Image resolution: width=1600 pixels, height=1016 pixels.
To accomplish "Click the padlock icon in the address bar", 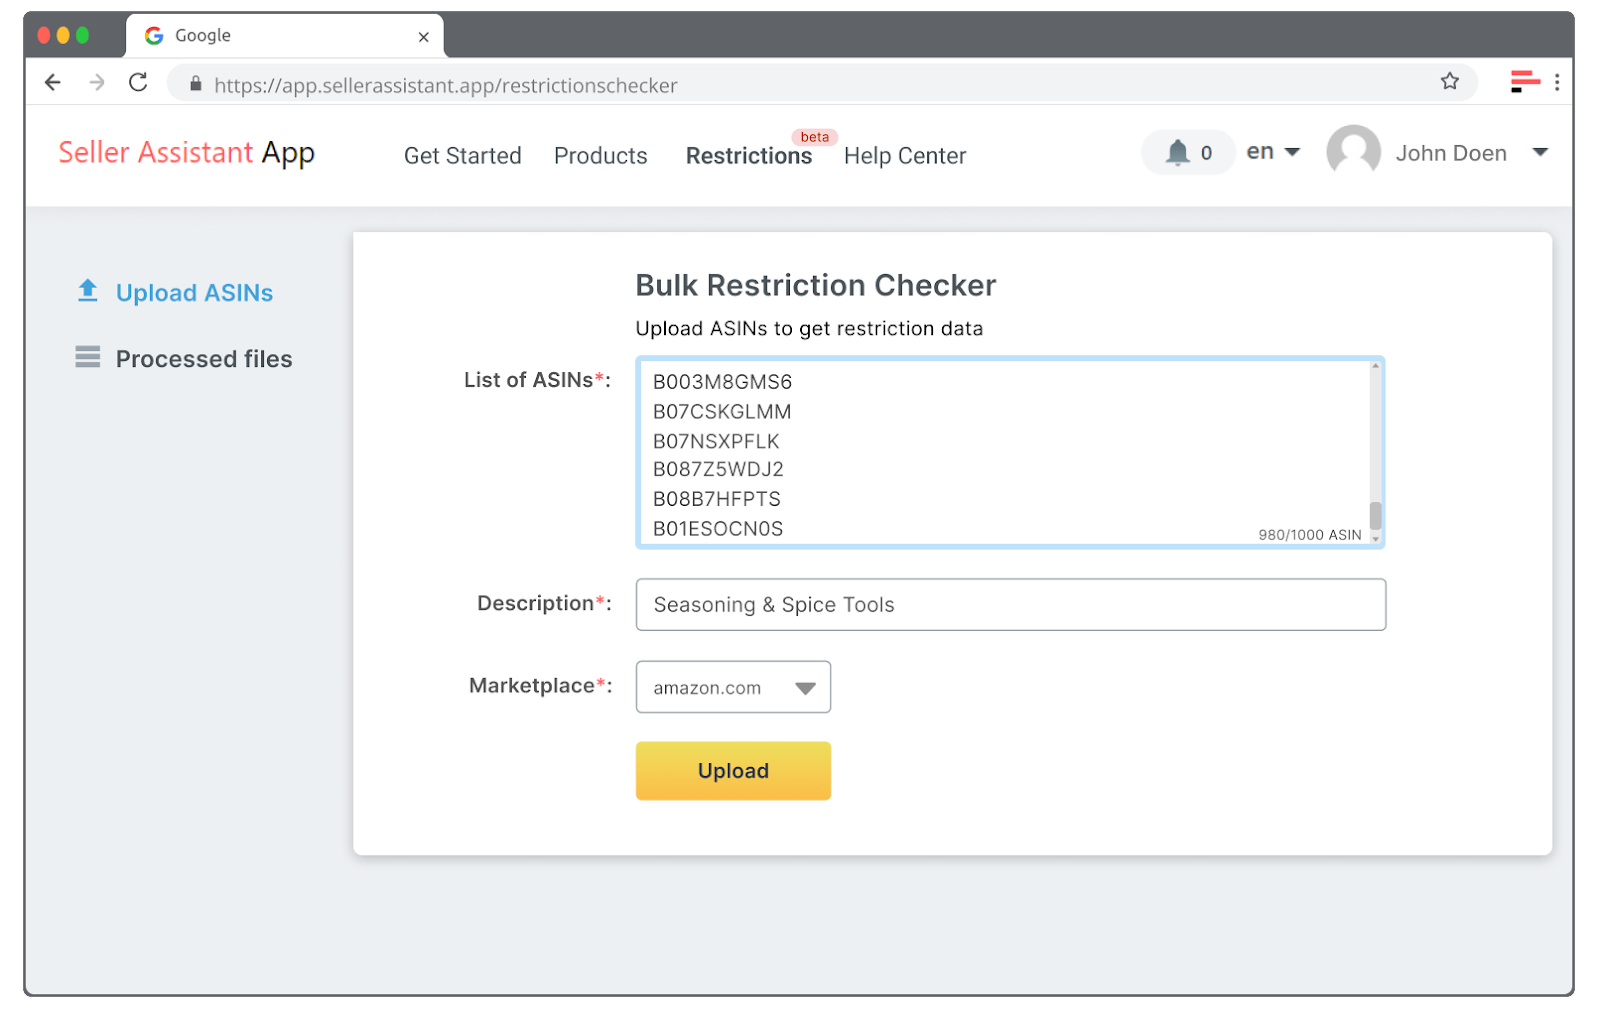I will pyautogui.click(x=196, y=84).
